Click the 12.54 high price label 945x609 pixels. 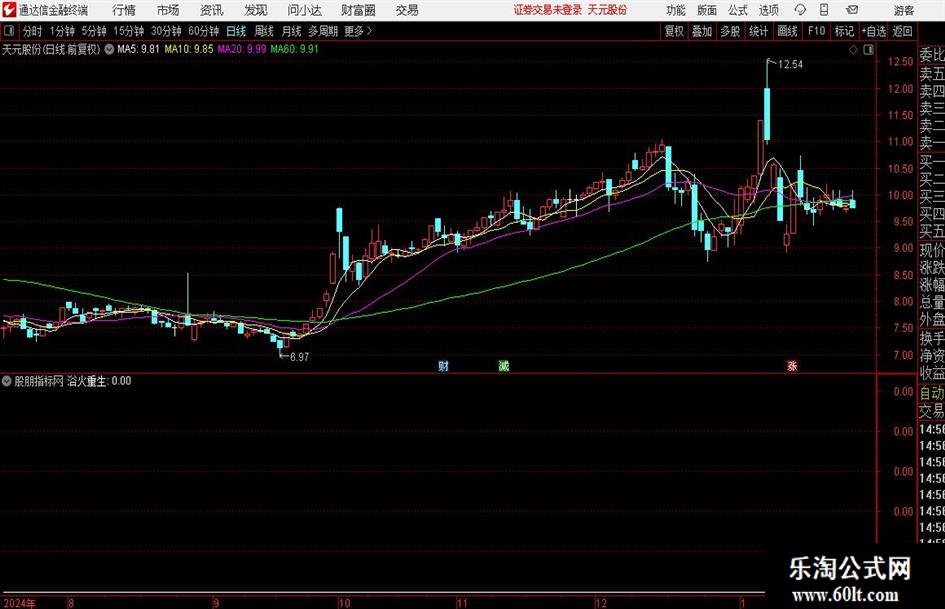click(790, 65)
